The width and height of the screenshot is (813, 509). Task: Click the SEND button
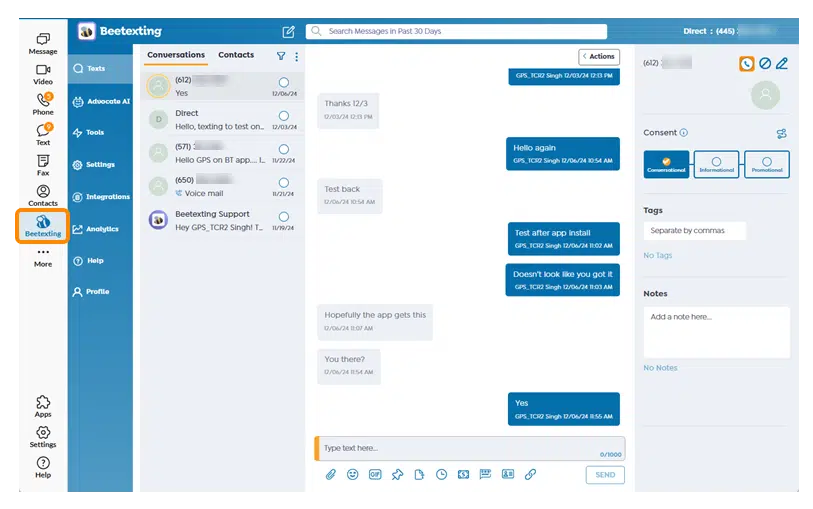point(605,475)
